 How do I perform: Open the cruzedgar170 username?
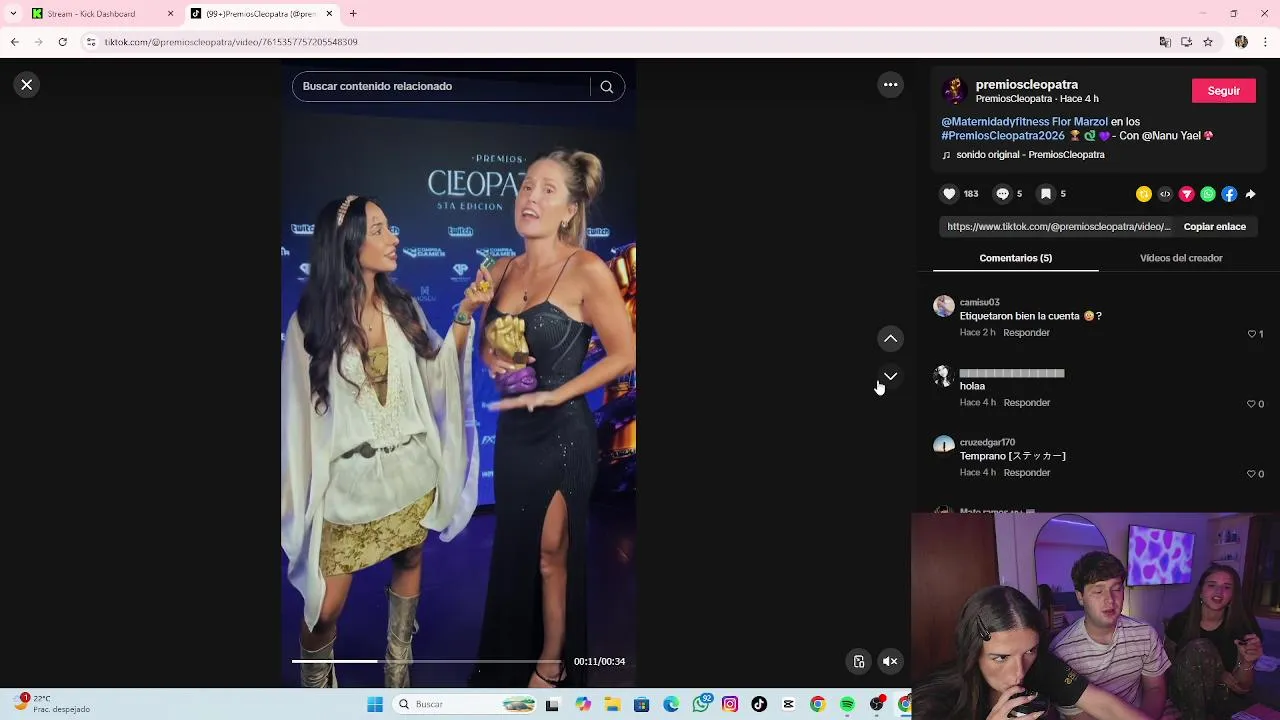[x=987, y=442]
